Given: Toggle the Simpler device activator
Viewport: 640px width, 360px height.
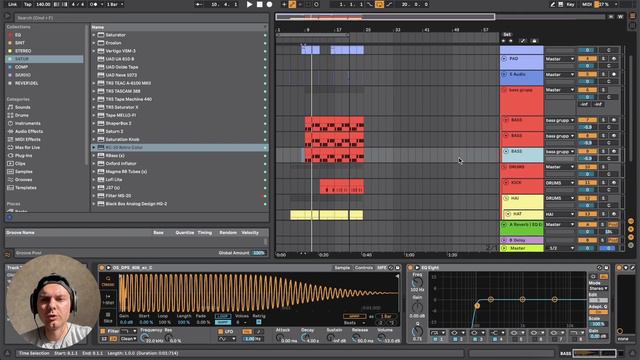Looking at the screenshot, I should click(x=102, y=268).
